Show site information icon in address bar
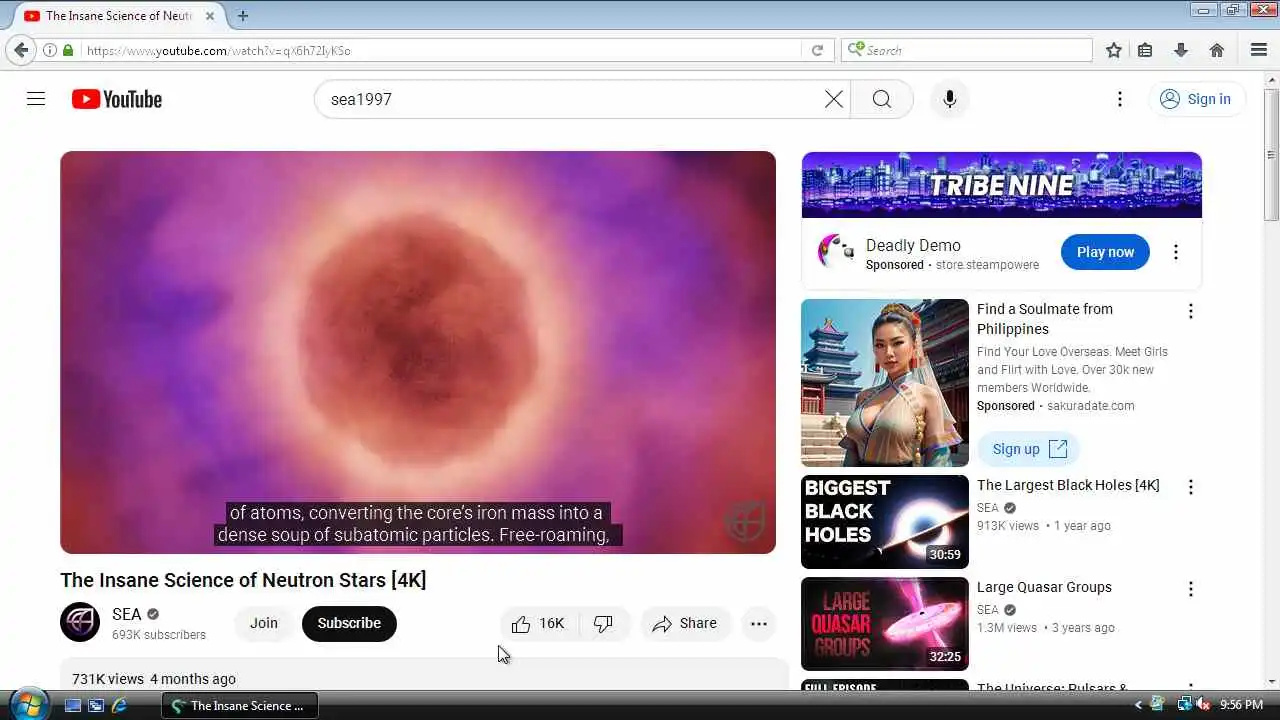1280x720 pixels. (49, 50)
